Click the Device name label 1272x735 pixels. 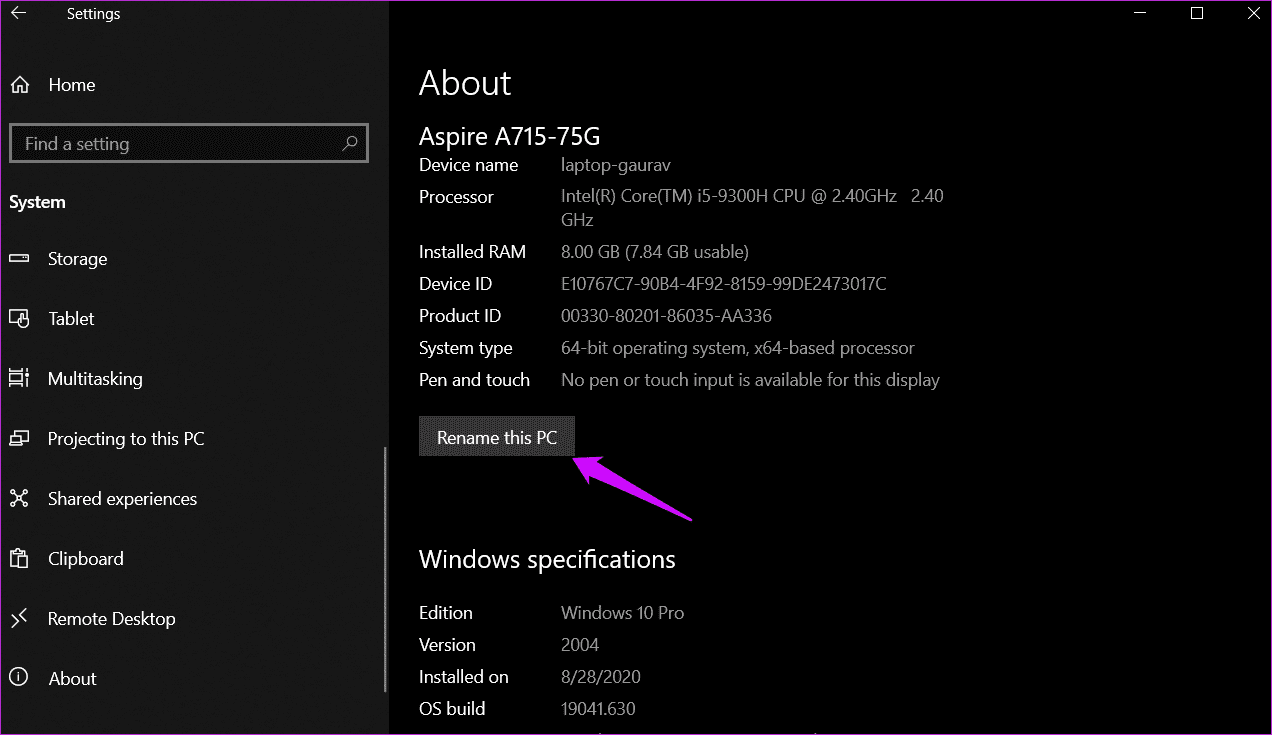468,165
